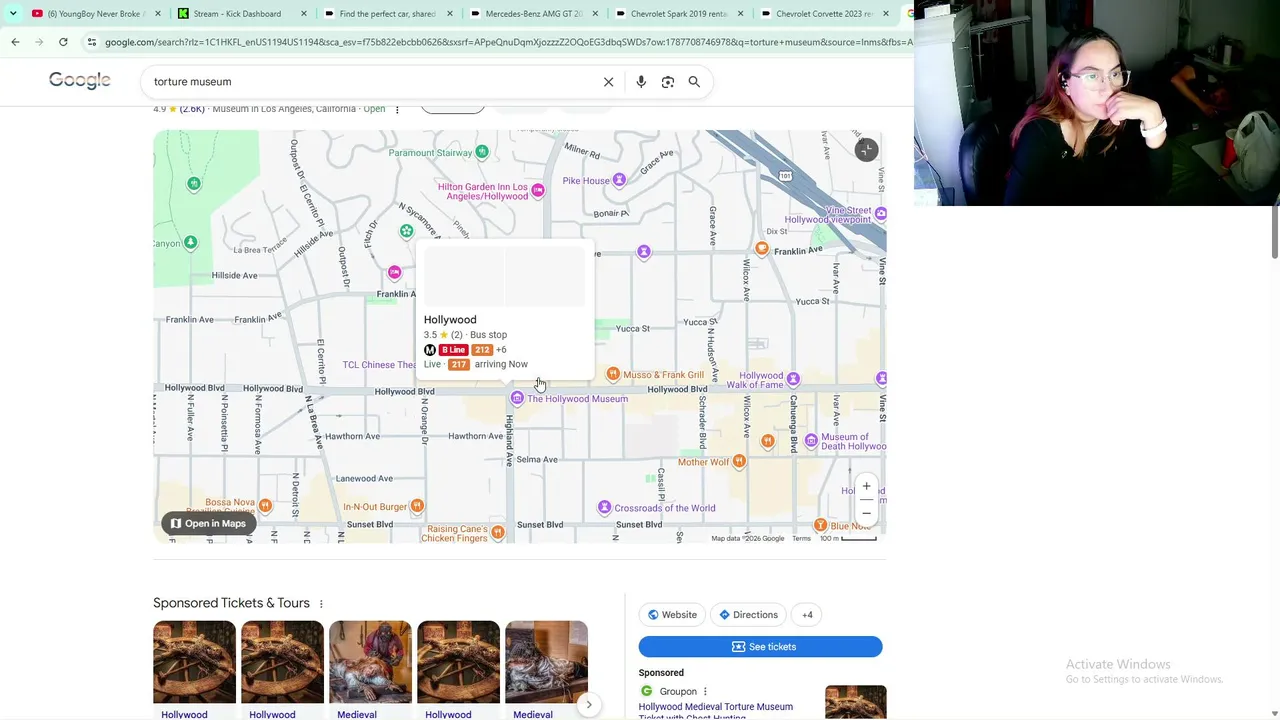Viewport: 1280px width, 720px height.
Task: Open the map Terms link
Action: pos(801,538)
